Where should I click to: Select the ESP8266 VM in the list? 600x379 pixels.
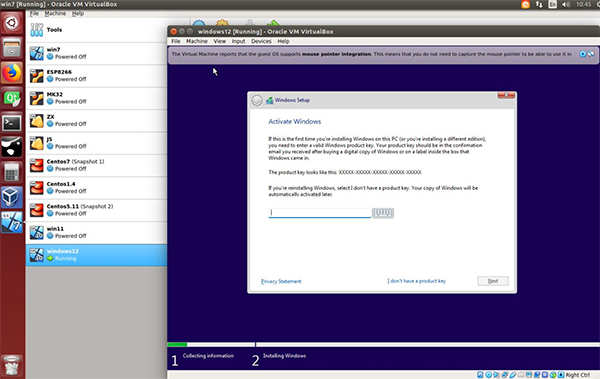click(96, 76)
